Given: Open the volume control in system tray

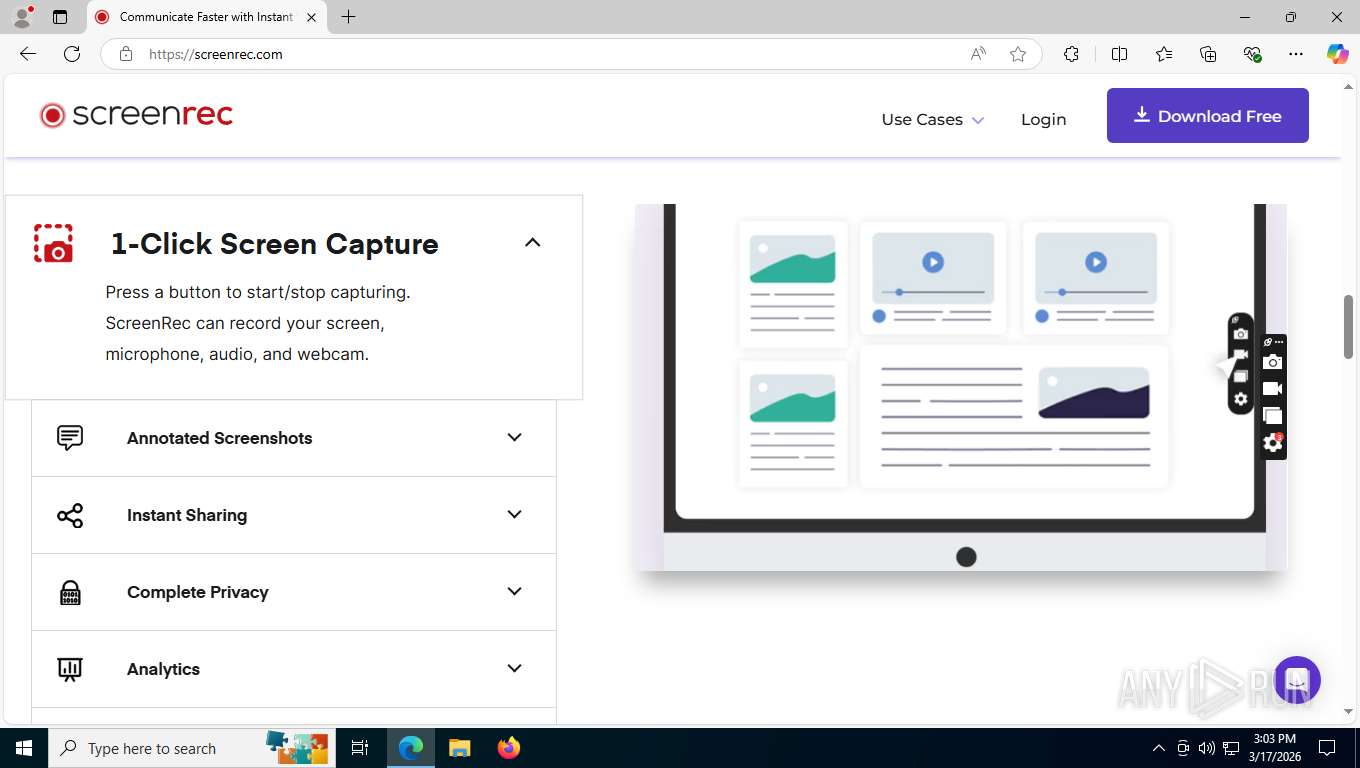Looking at the screenshot, I should (1207, 748).
